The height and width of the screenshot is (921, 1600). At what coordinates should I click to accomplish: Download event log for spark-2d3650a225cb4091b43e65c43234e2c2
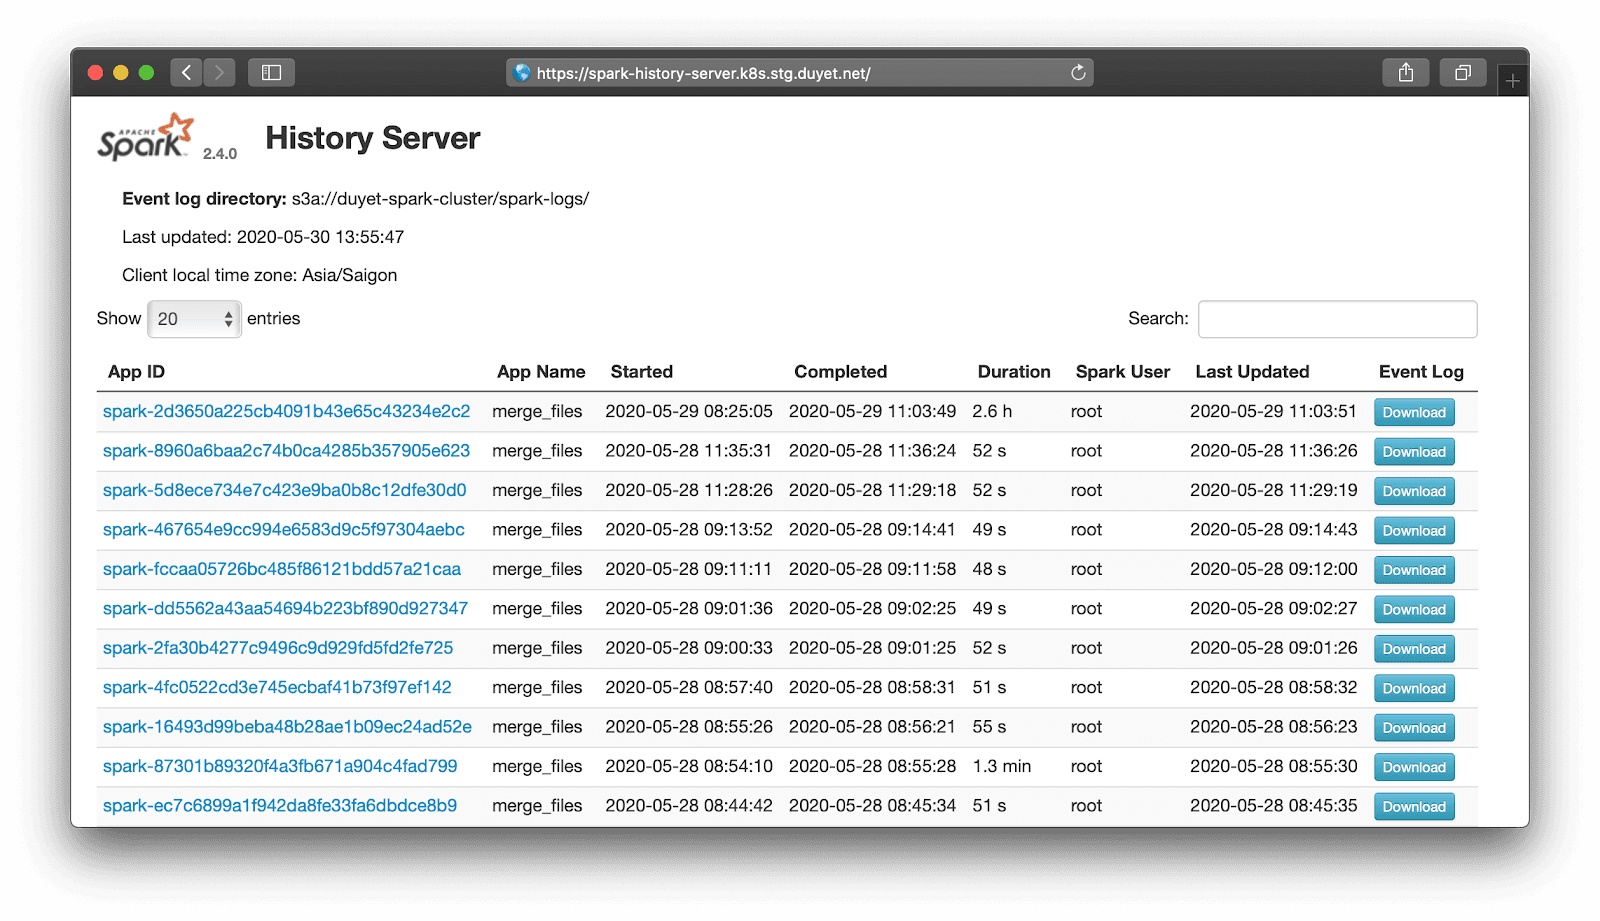[x=1413, y=411]
